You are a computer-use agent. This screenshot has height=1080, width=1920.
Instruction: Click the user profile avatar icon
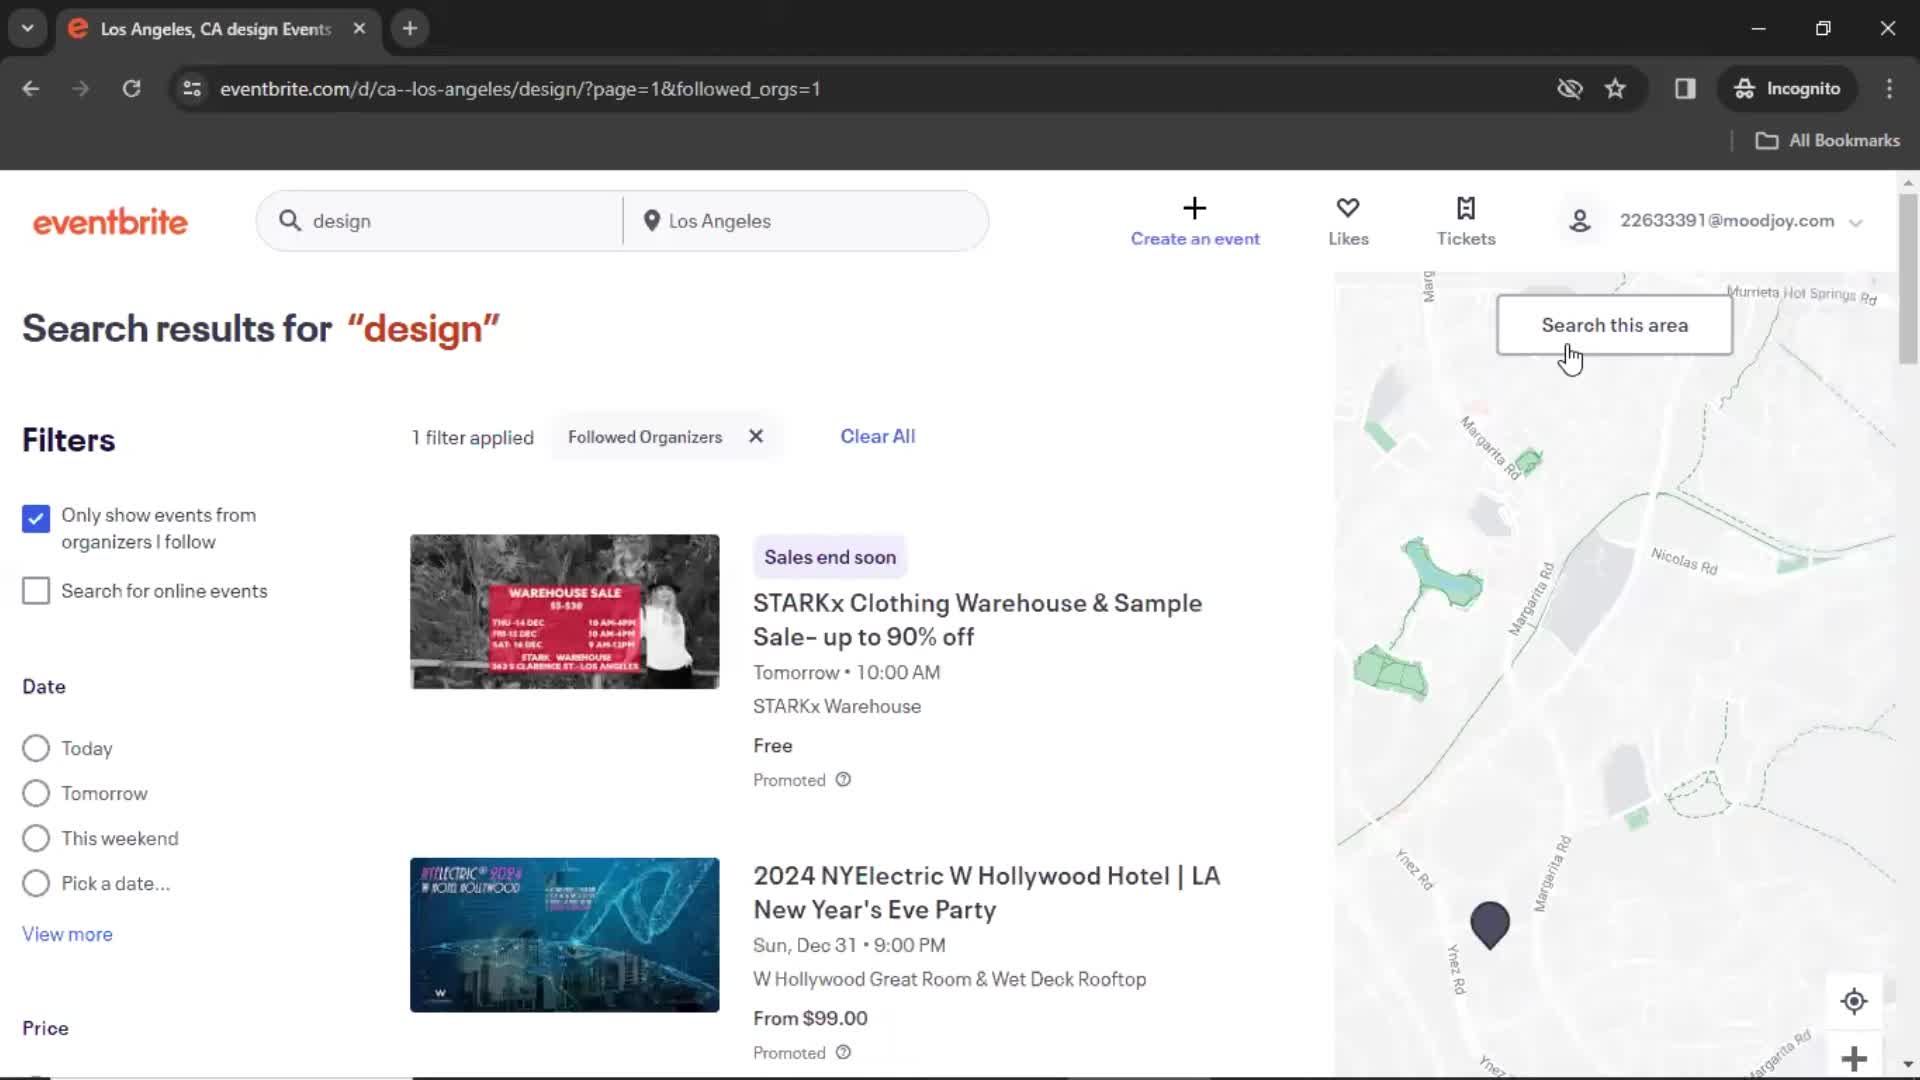click(1580, 221)
